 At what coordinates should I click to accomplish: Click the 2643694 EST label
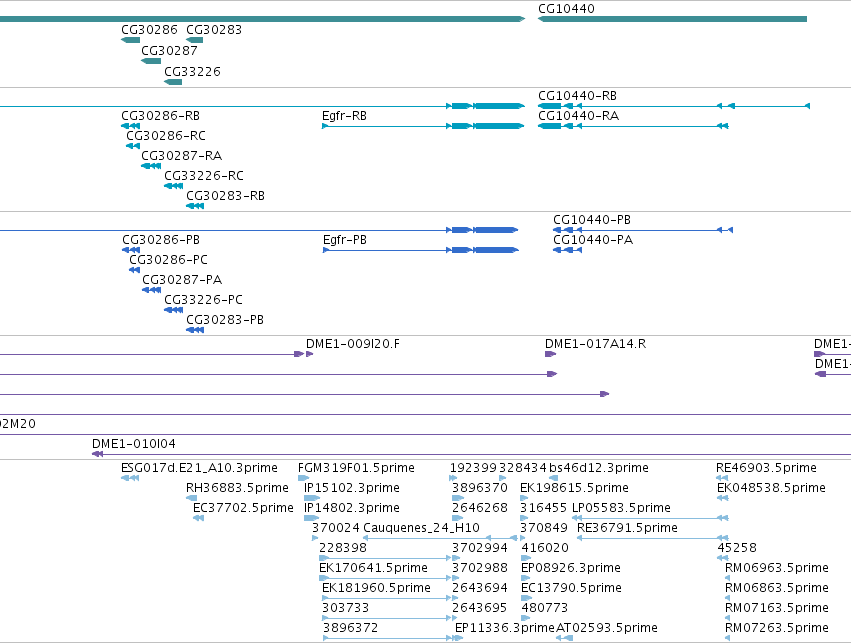[x=480, y=588]
